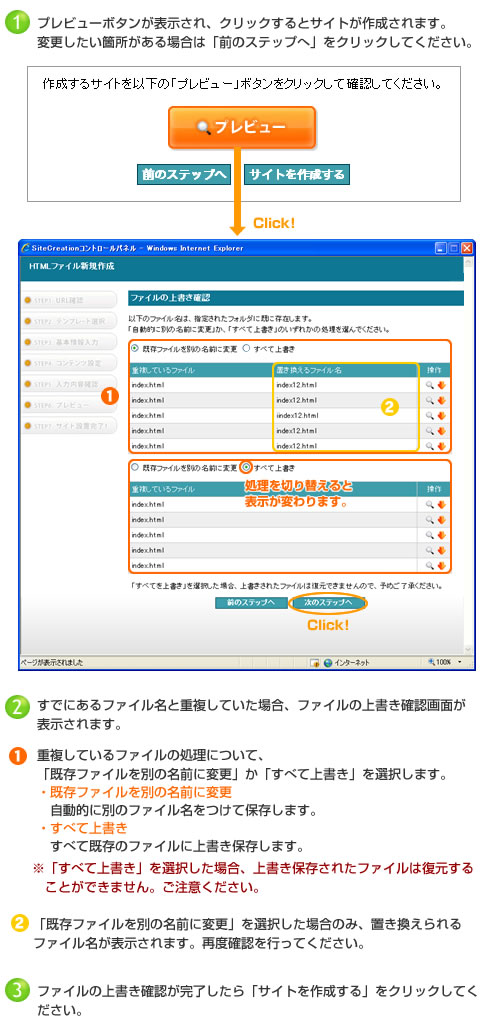Click orange download arrow in first index12.html row

tap(441, 385)
